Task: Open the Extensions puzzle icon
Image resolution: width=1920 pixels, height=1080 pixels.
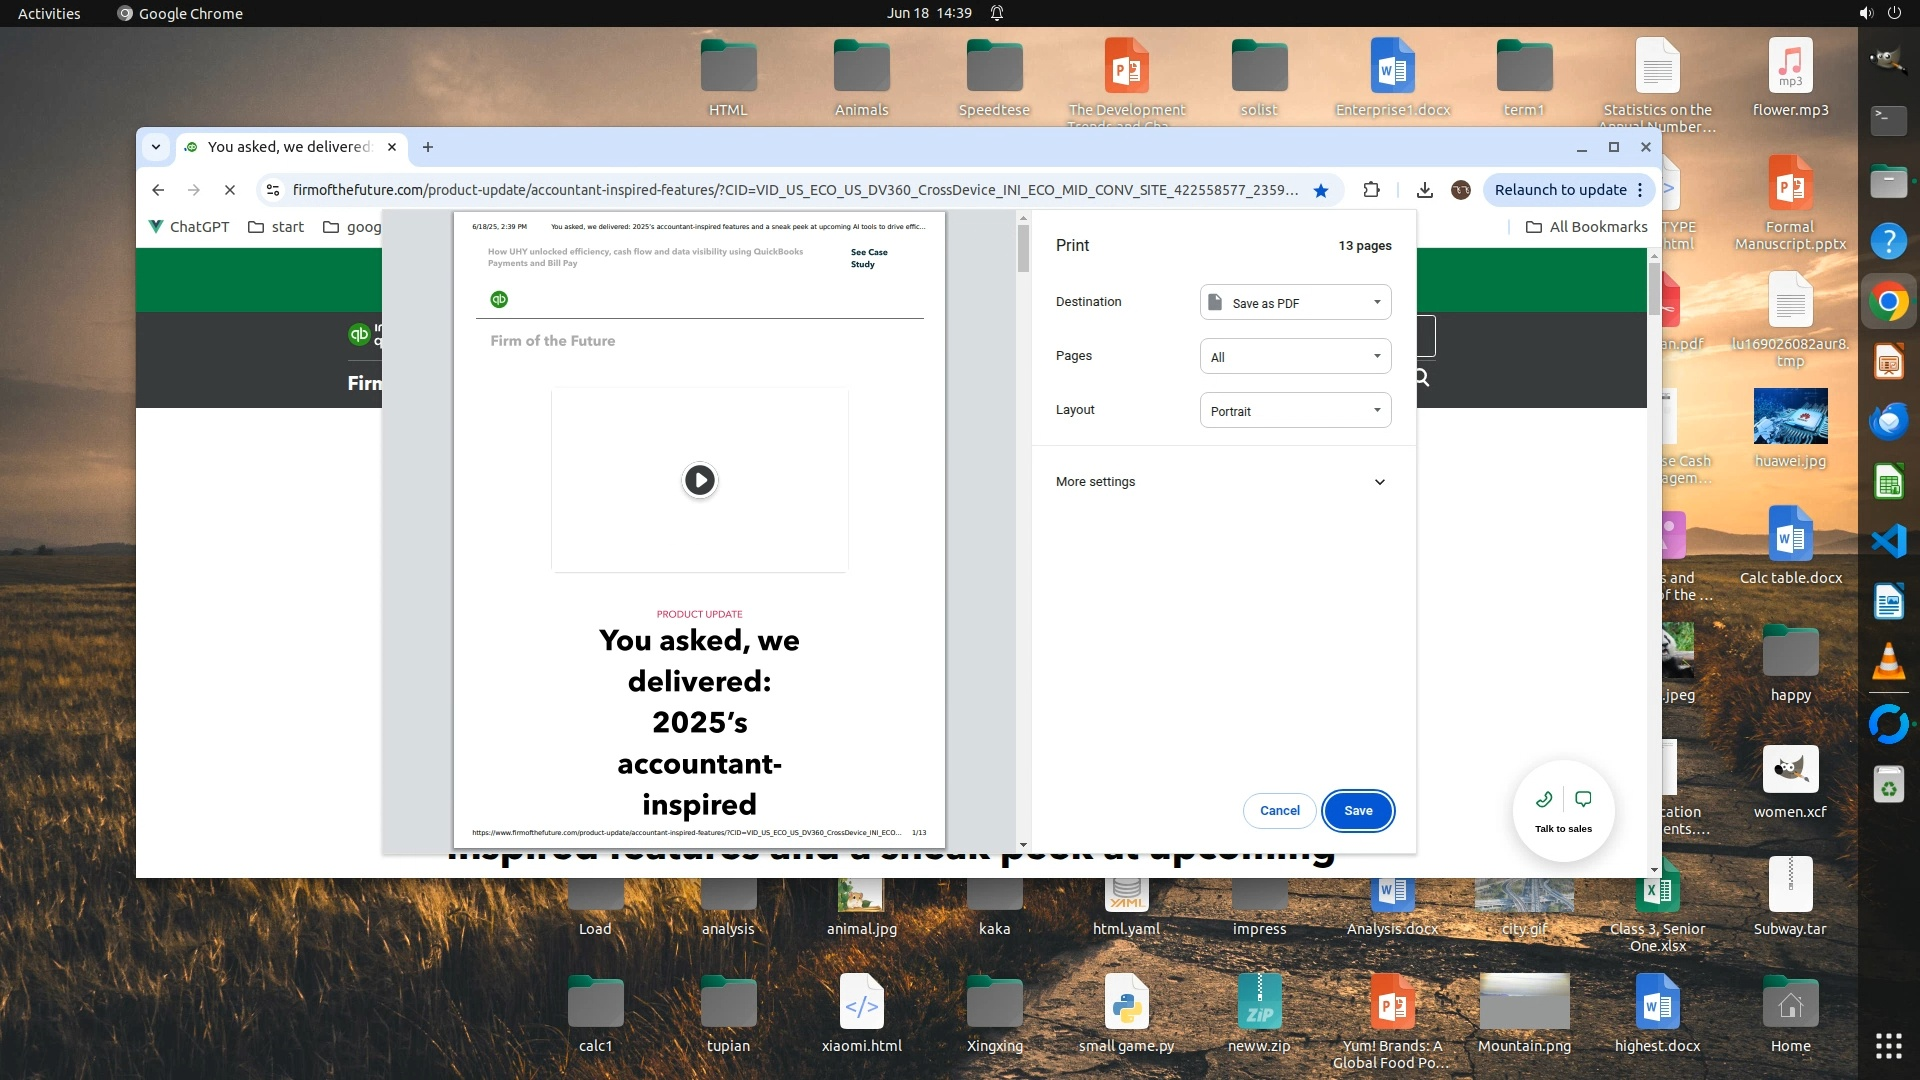Action: [x=1371, y=190]
